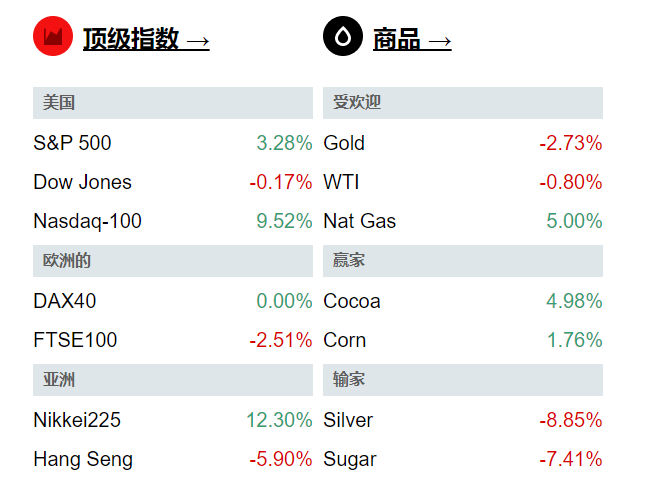653x491 pixels.
Task: Select the DAX40 index
Action: tap(65, 301)
